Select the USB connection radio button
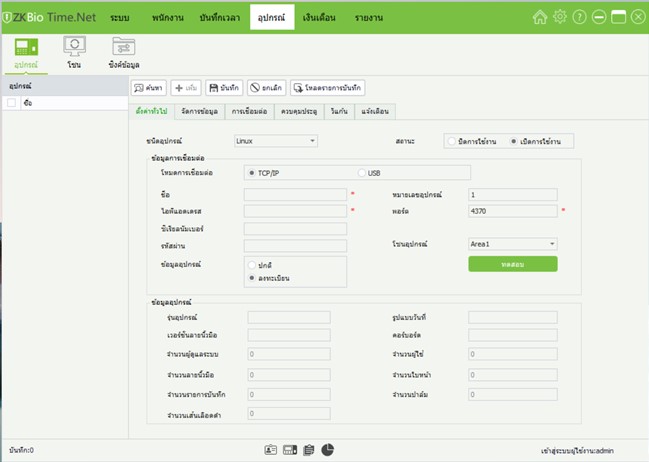This screenshot has height=462, width=649. (x=362, y=173)
